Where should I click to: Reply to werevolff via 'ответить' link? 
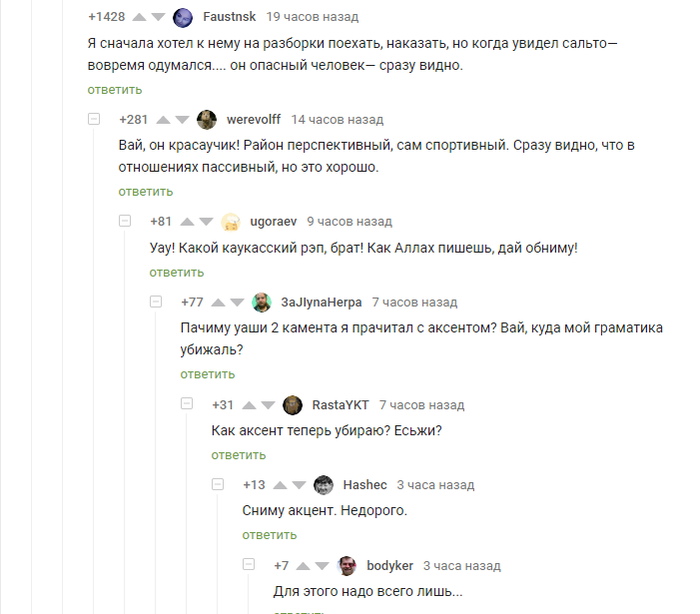[x=146, y=192]
